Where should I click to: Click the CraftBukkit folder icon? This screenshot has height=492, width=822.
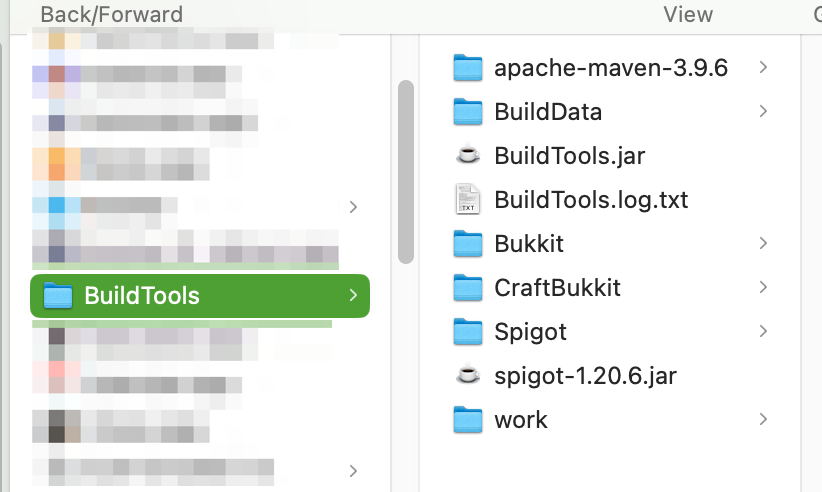click(x=468, y=288)
